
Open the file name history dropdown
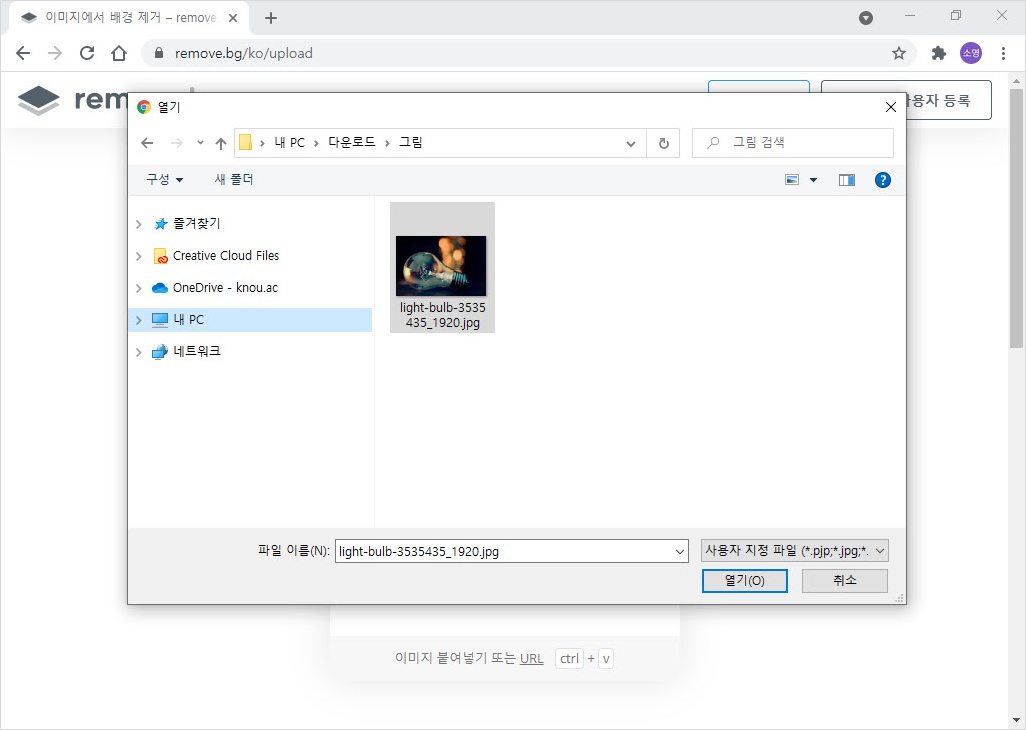680,551
